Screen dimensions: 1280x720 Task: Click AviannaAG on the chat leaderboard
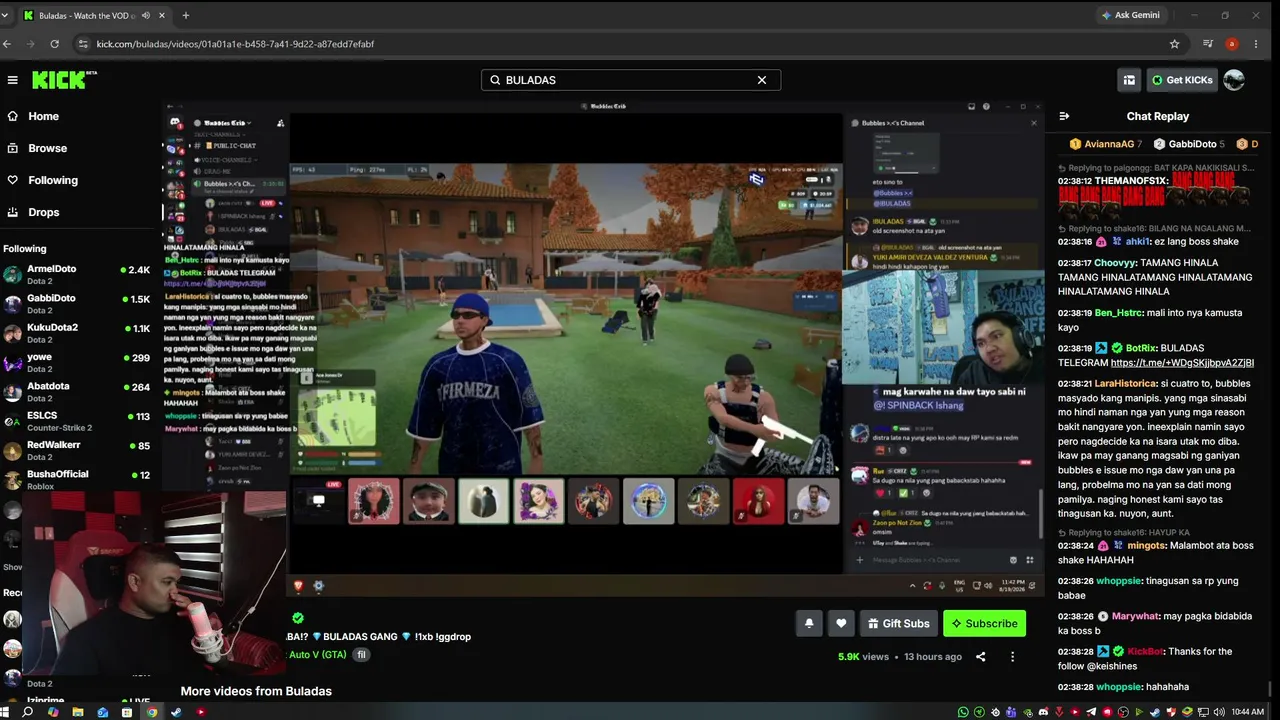(1106, 144)
